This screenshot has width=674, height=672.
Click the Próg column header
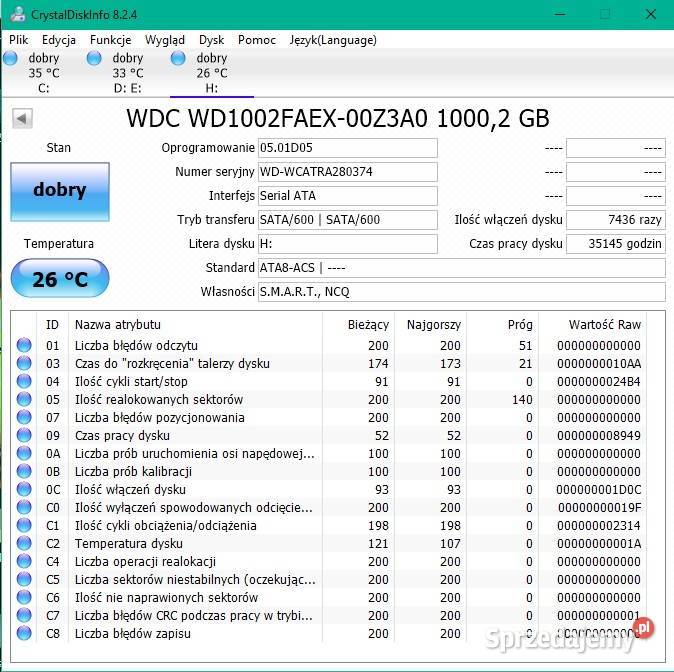click(502, 325)
